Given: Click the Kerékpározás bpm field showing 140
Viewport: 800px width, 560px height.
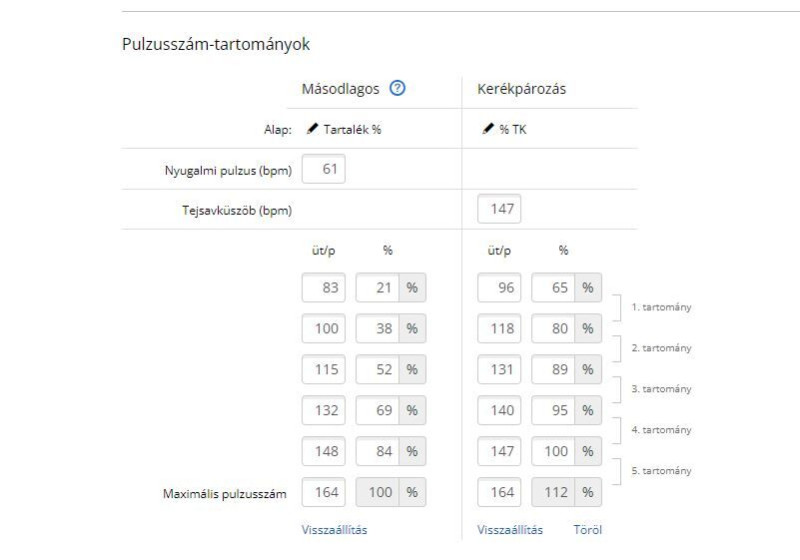Looking at the screenshot, I should pos(499,411).
